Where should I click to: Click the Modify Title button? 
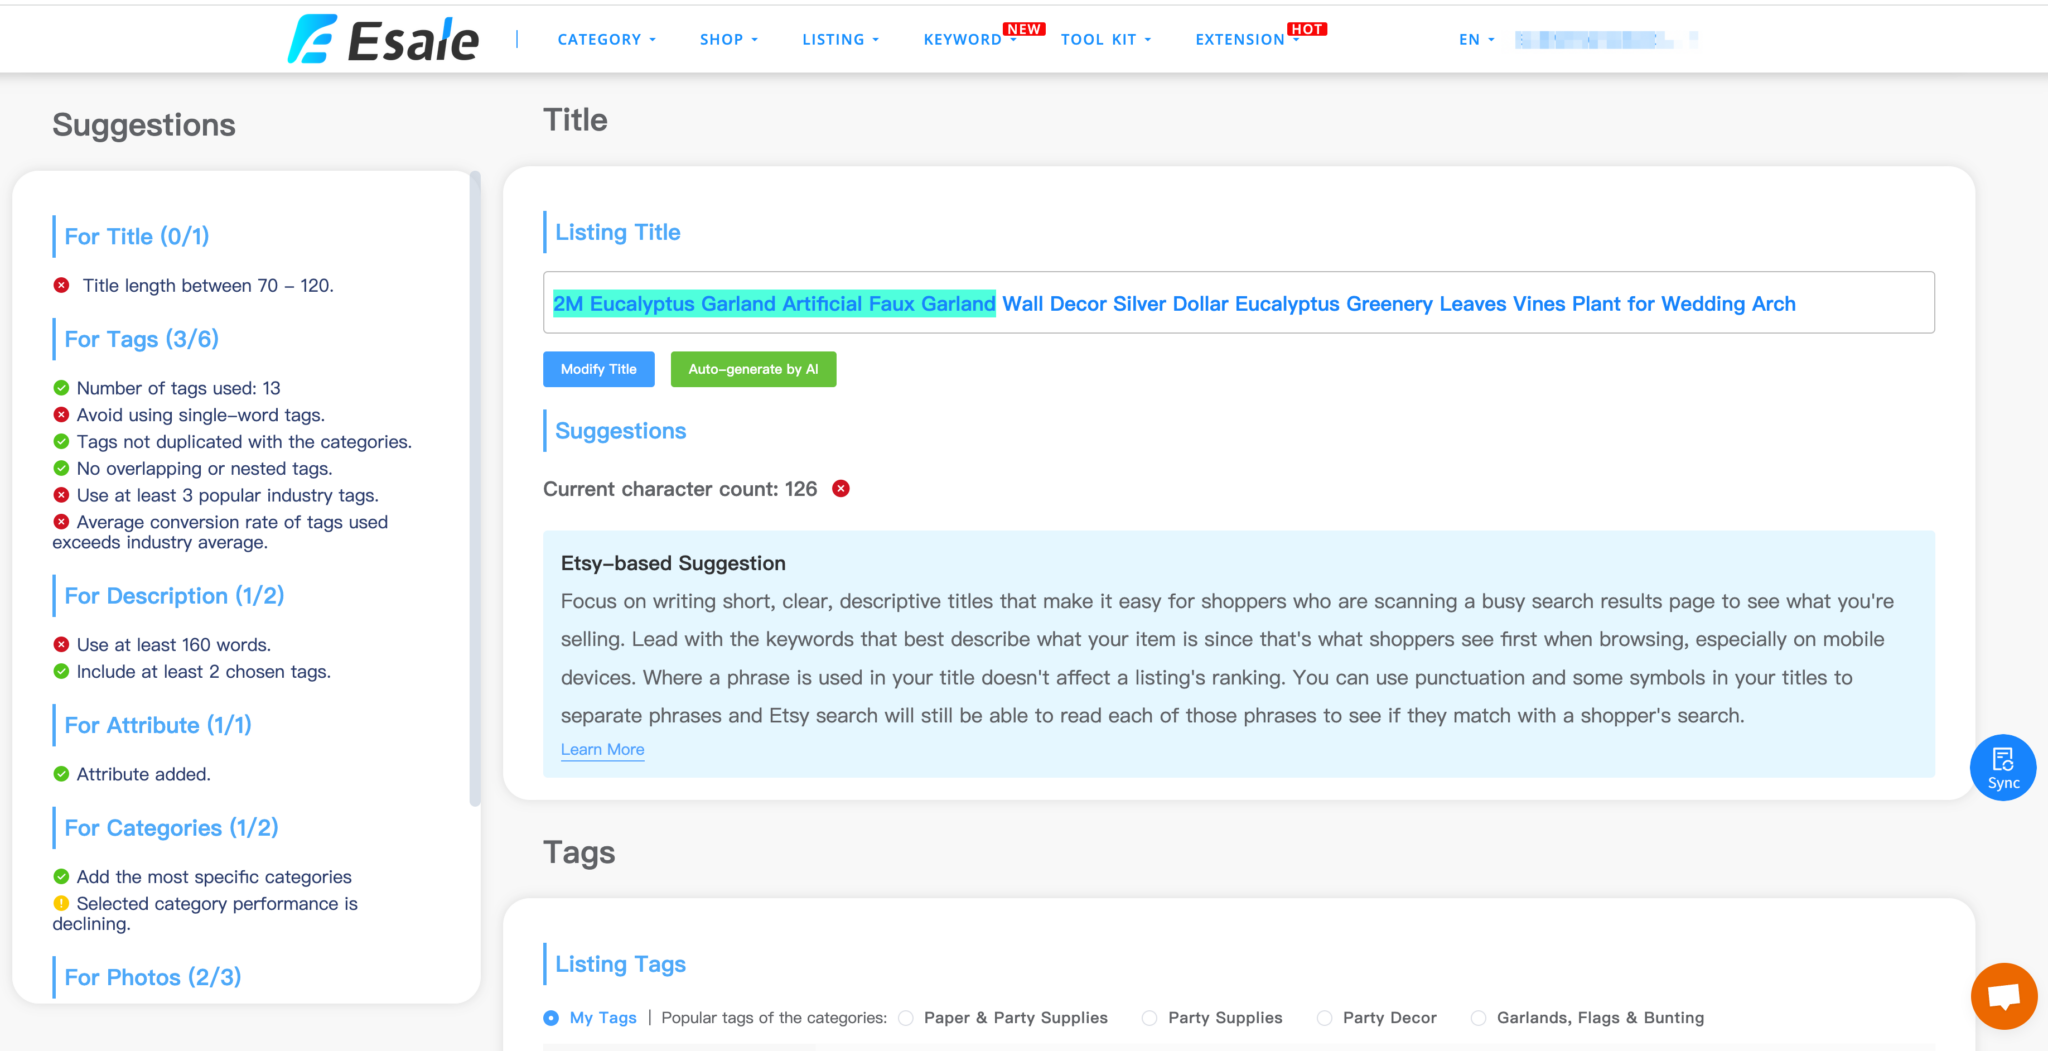pos(598,369)
